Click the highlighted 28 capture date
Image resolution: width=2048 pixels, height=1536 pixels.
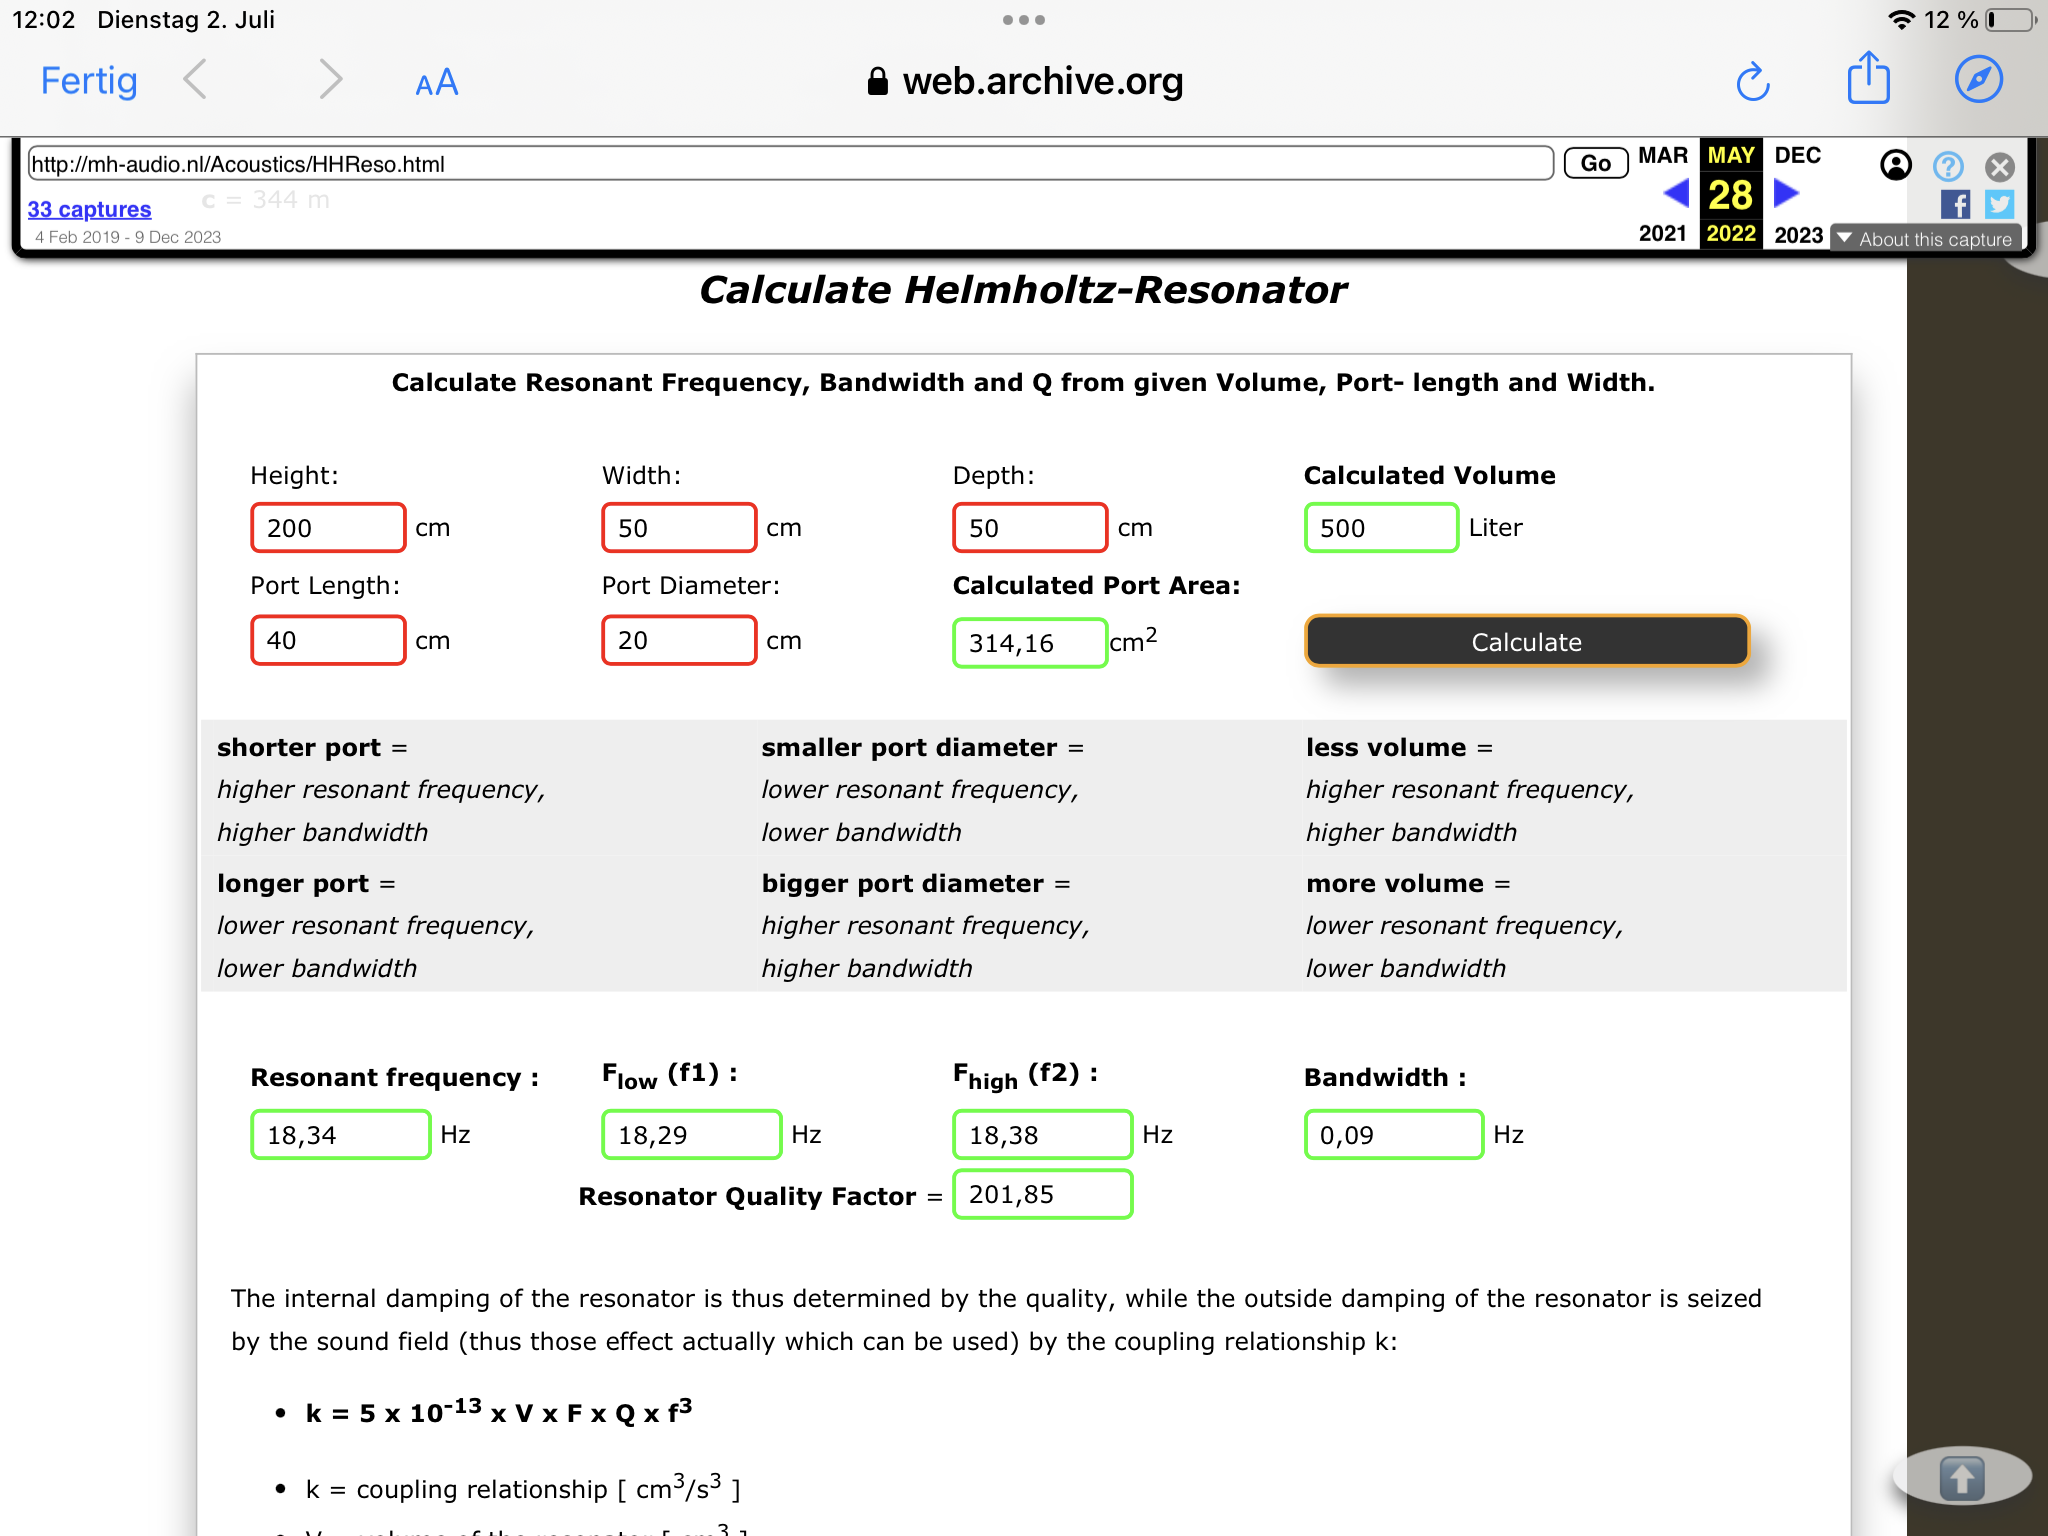(1731, 195)
